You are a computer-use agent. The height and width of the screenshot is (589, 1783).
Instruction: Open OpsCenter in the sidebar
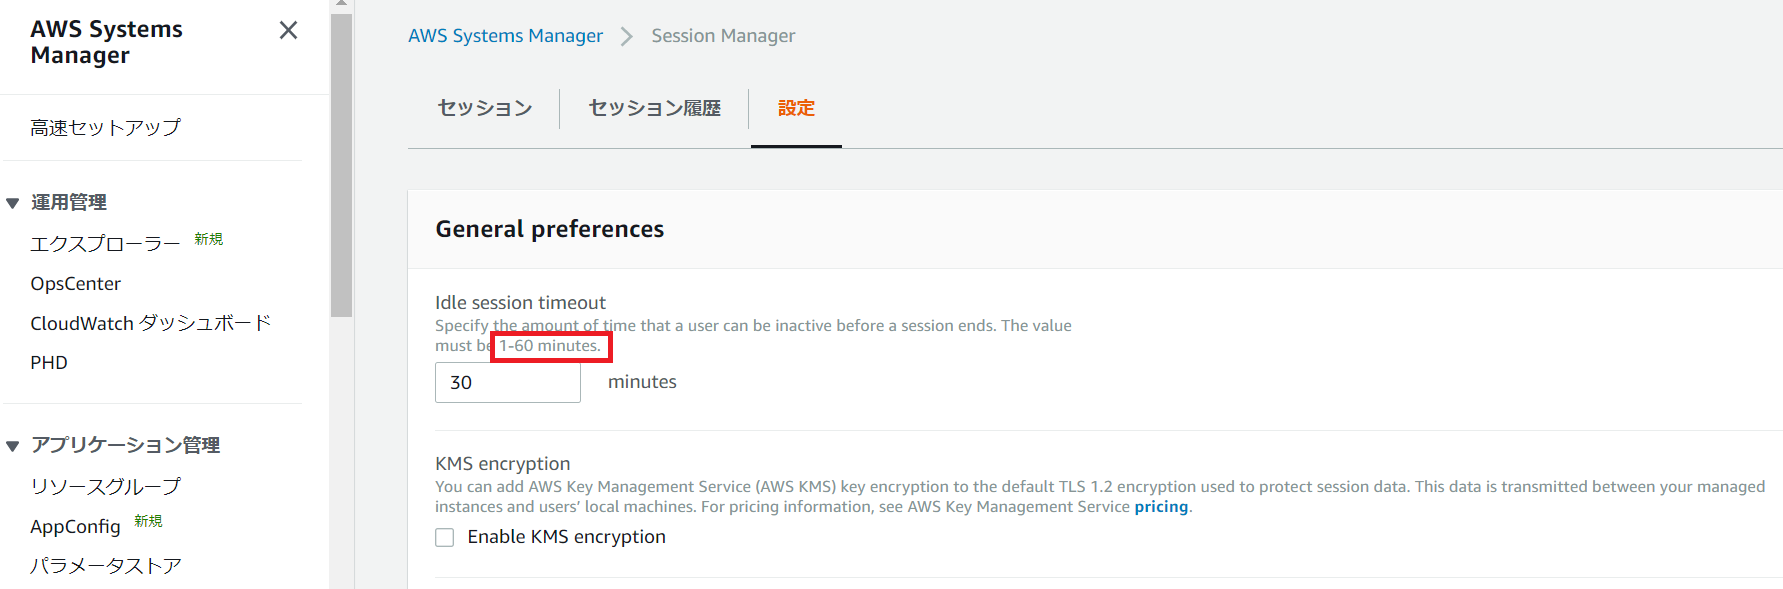coord(76,284)
